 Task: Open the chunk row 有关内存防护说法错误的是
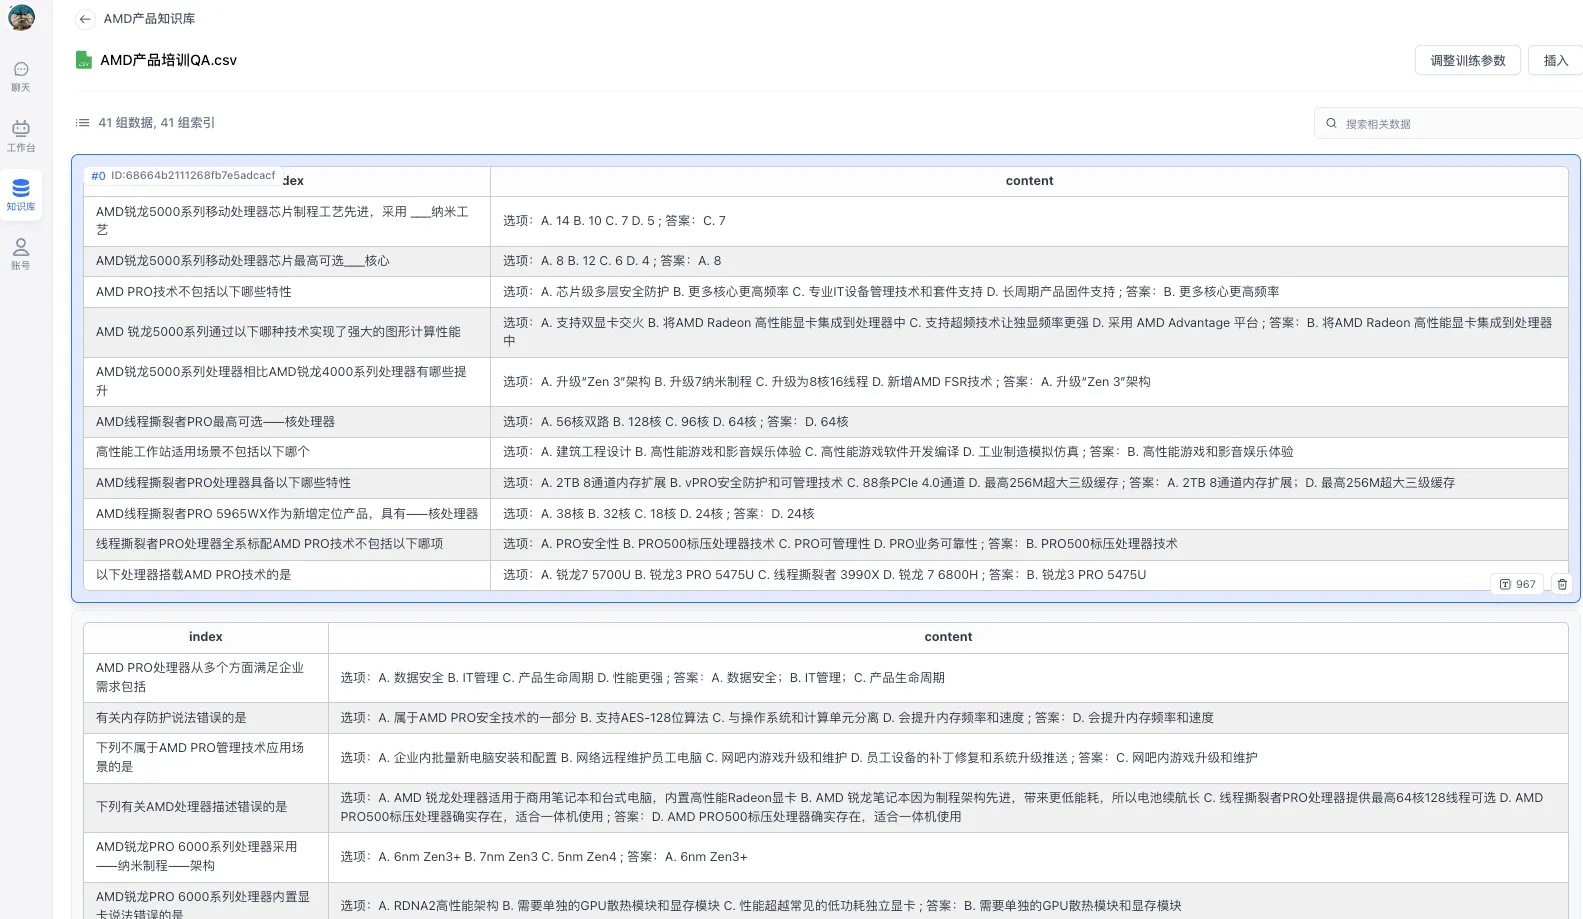pos(171,718)
